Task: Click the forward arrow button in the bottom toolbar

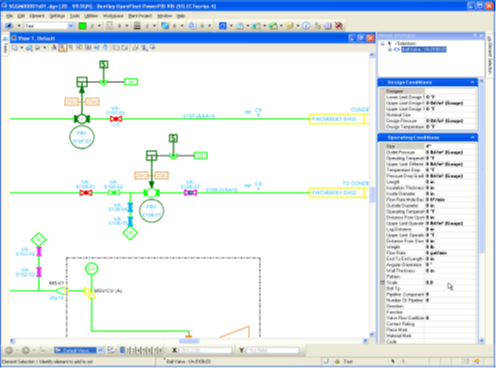Action: tap(26, 350)
